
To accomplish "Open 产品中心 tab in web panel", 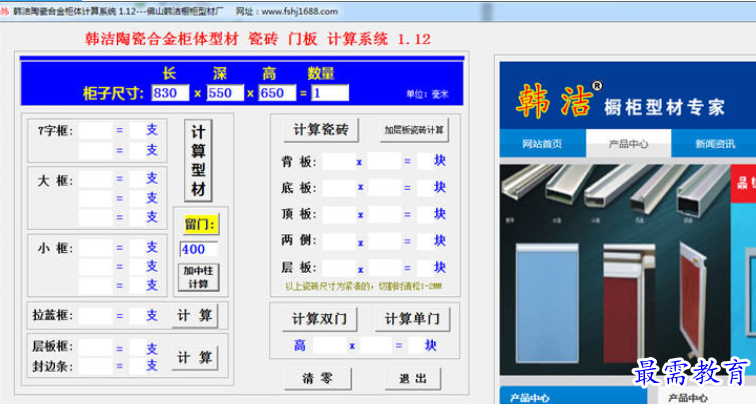I will tap(628, 144).
